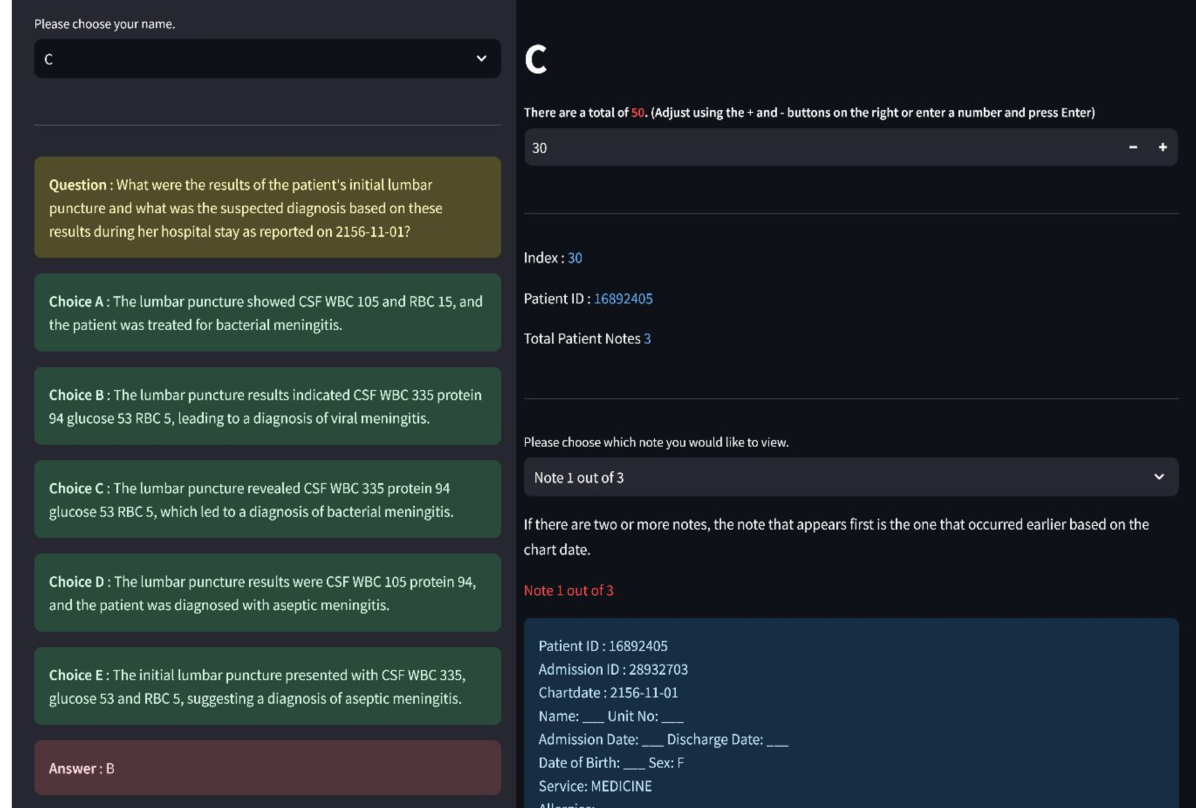Select Choice B mentioning viral meningitis
Viewport: 1196px width, 808px height.
pyautogui.click(x=267, y=406)
